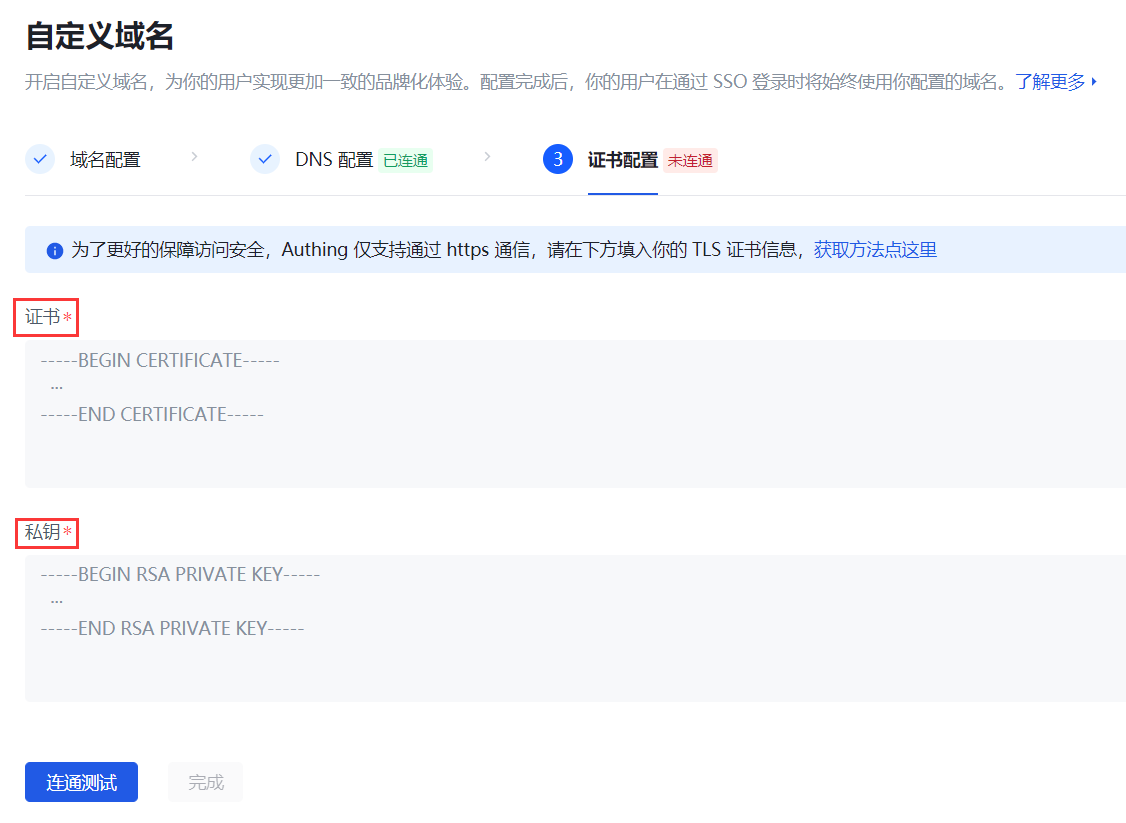The image size is (1126, 823).
Task: Select the 证书配置 step label
Action: click(622, 160)
